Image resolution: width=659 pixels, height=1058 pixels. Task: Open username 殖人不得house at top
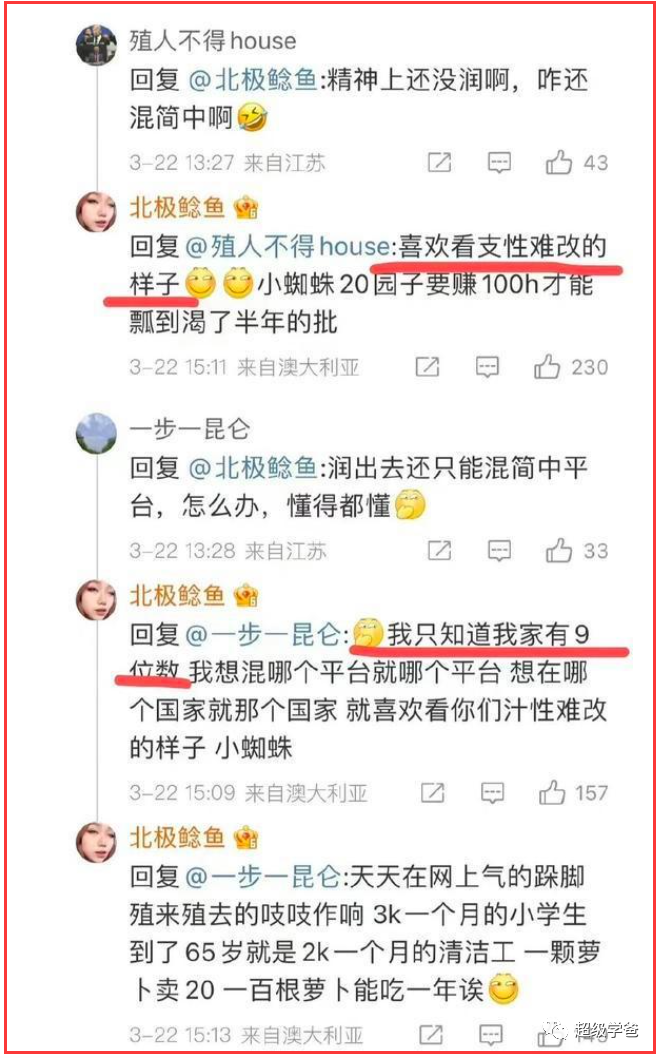212,41
